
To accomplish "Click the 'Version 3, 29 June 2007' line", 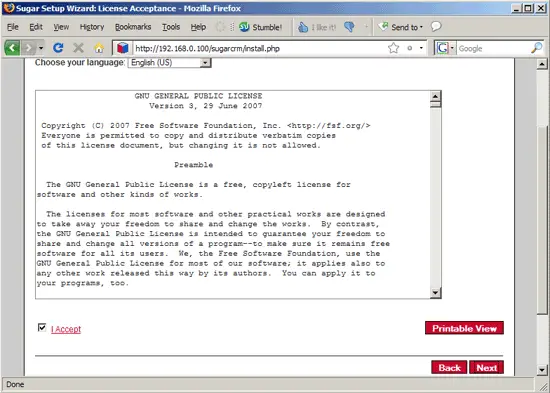I will click(206, 106).
